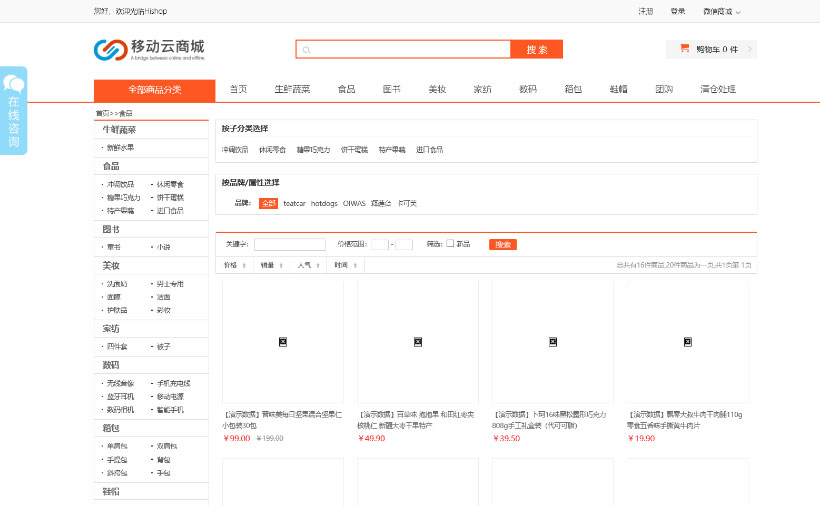Open the 在线咨询 chat widget

coord(14,111)
